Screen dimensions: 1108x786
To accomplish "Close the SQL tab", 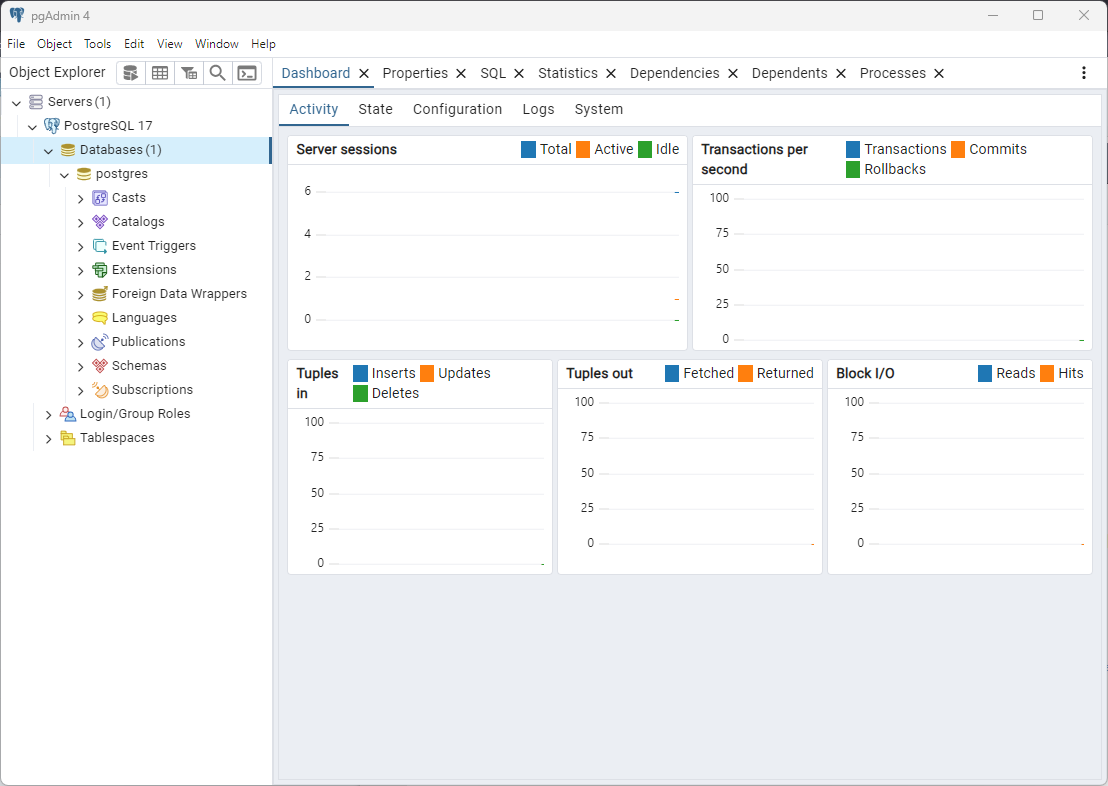I will pyautogui.click(x=519, y=74).
